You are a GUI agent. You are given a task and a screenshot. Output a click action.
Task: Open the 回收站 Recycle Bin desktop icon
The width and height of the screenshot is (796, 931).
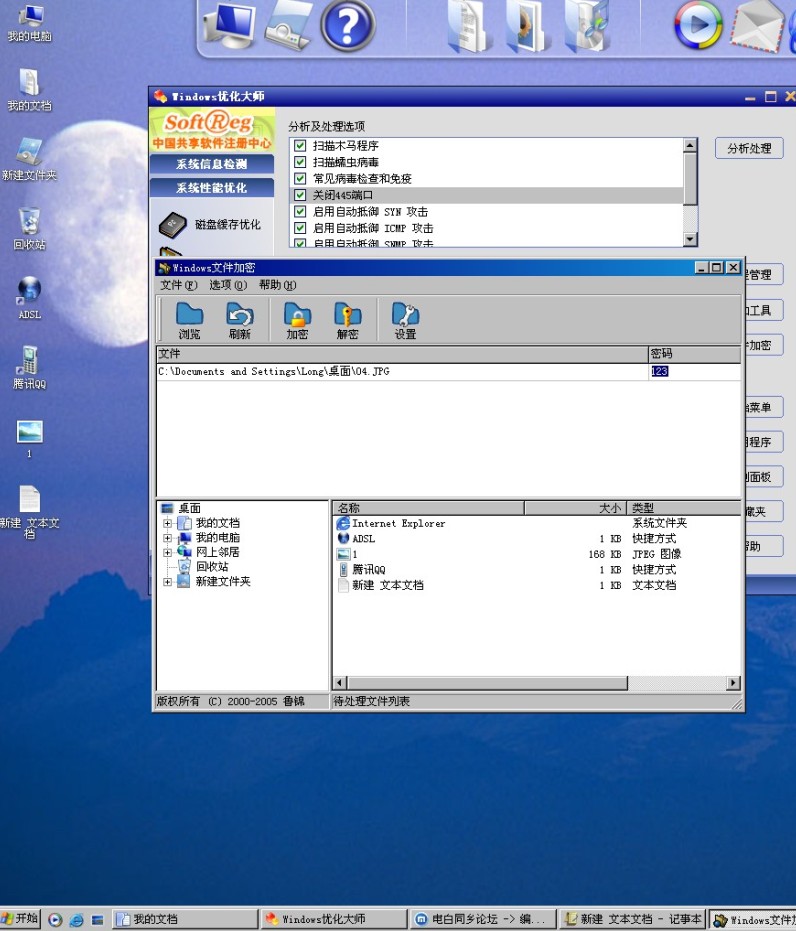[x=30, y=222]
